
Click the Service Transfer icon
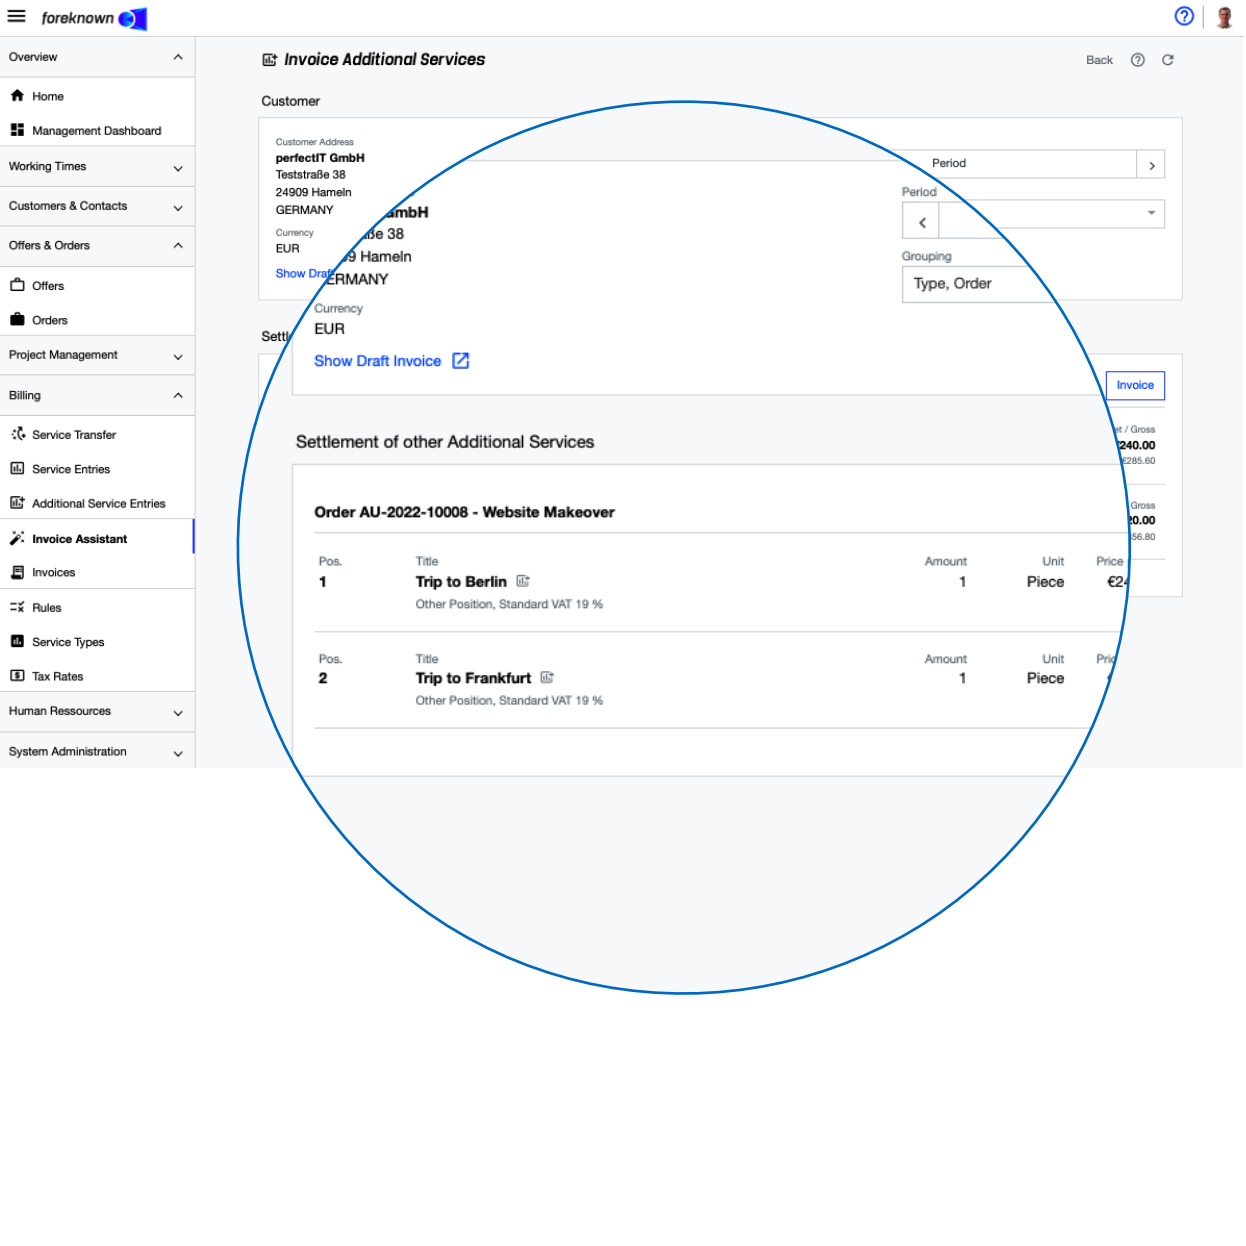point(18,434)
